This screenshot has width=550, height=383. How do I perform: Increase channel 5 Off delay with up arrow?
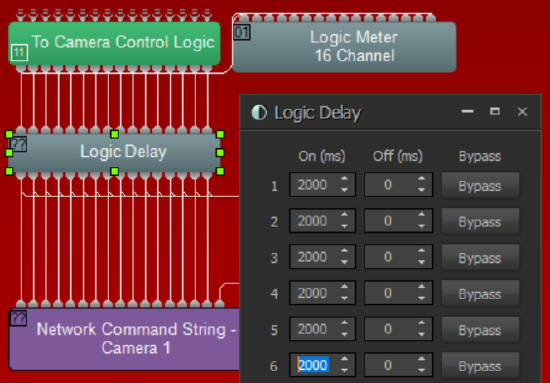[421, 323]
